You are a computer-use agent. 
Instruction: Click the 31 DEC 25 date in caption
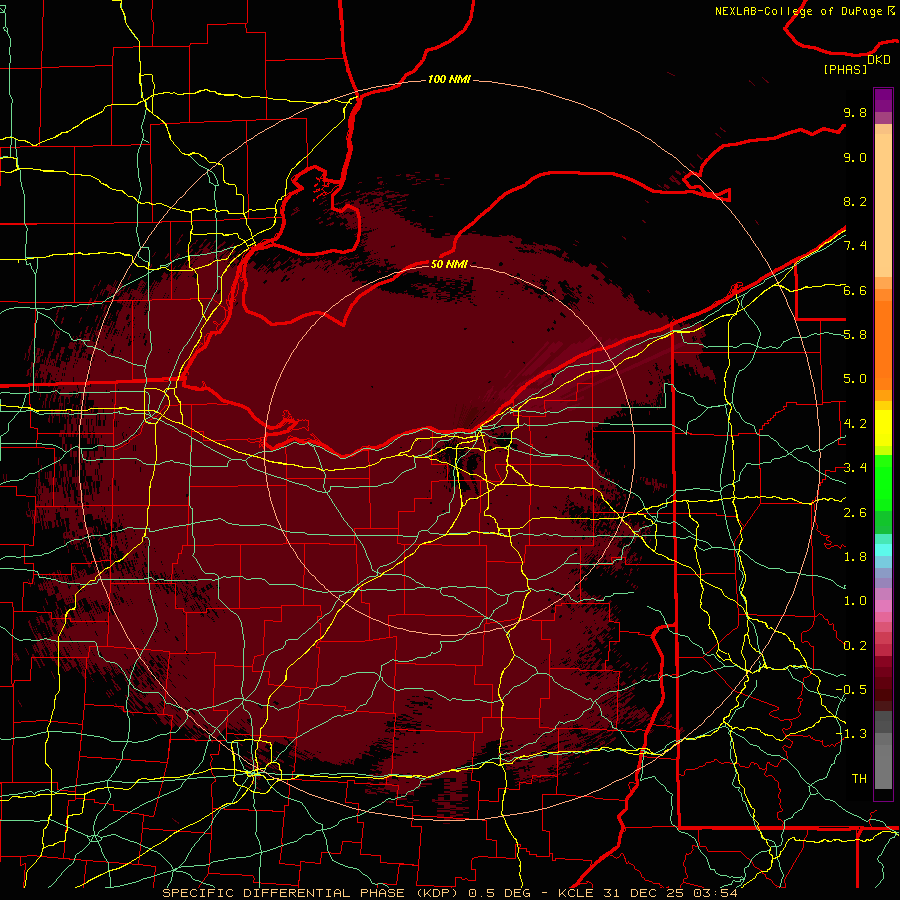point(643,893)
